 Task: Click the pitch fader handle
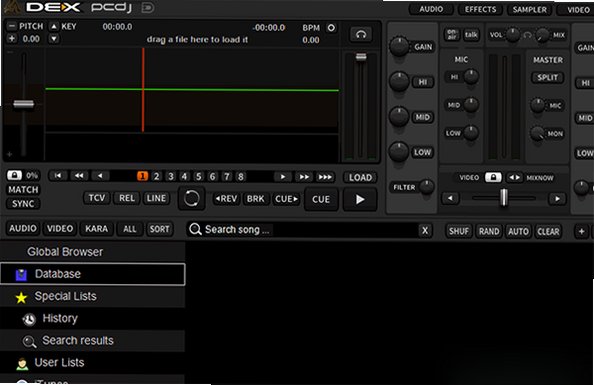click(23, 104)
